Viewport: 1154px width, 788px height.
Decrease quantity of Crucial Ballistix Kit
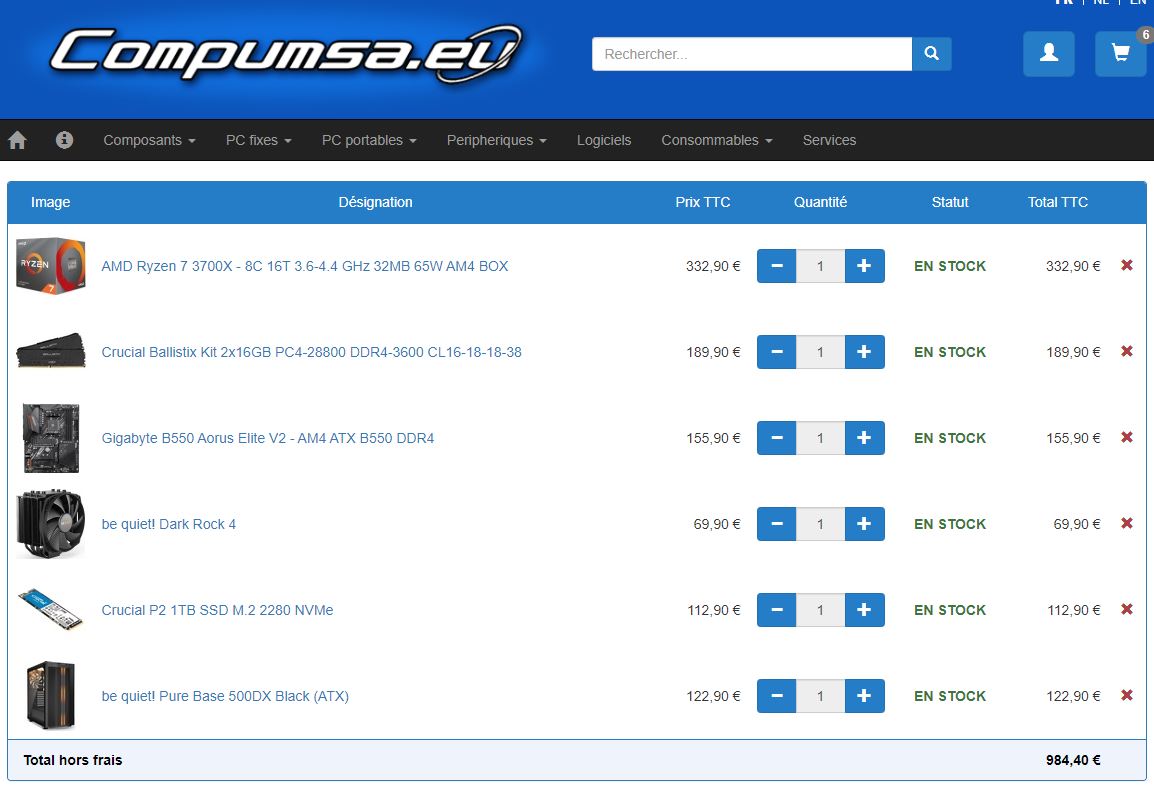[x=776, y=352]
